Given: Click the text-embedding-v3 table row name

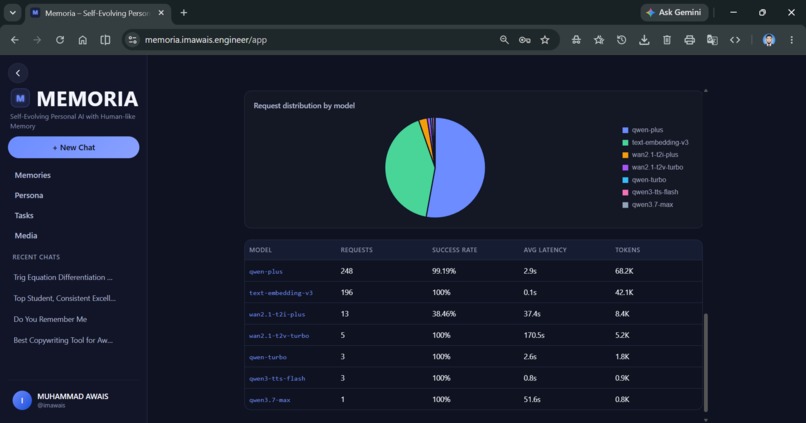Looking at the screenshot, I should coord(281,293).
